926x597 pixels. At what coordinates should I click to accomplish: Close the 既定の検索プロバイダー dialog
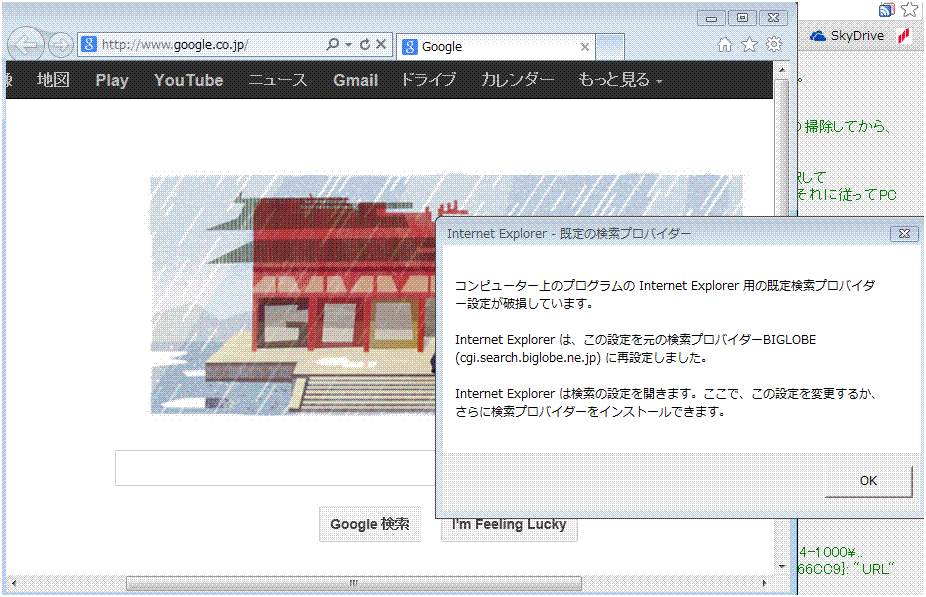point(904,234)
